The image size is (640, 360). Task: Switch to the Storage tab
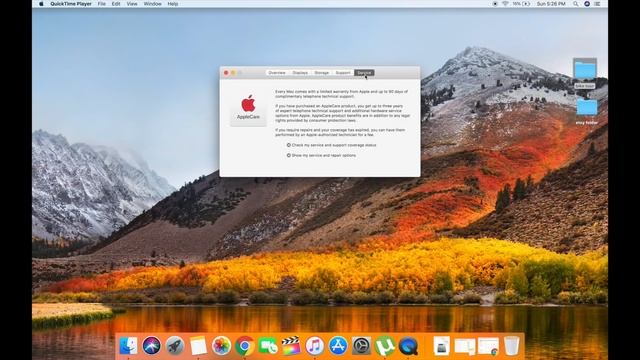coord(322,73)
